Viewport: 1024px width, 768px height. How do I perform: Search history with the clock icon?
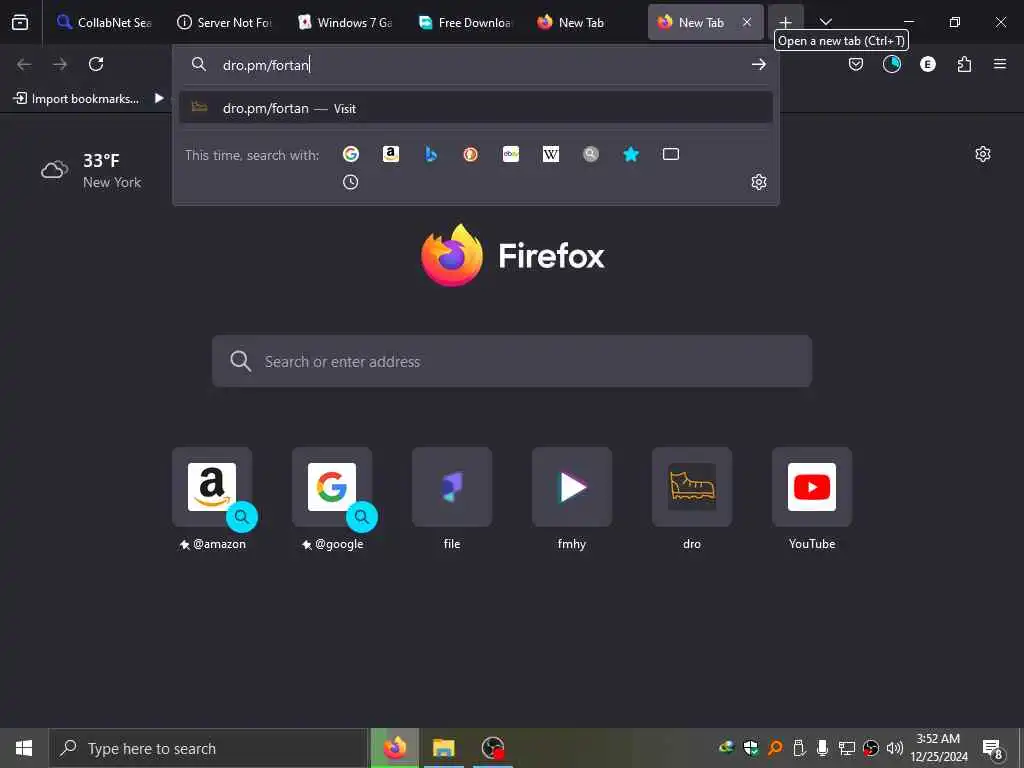pyautogui.click(x=351, y=182)
